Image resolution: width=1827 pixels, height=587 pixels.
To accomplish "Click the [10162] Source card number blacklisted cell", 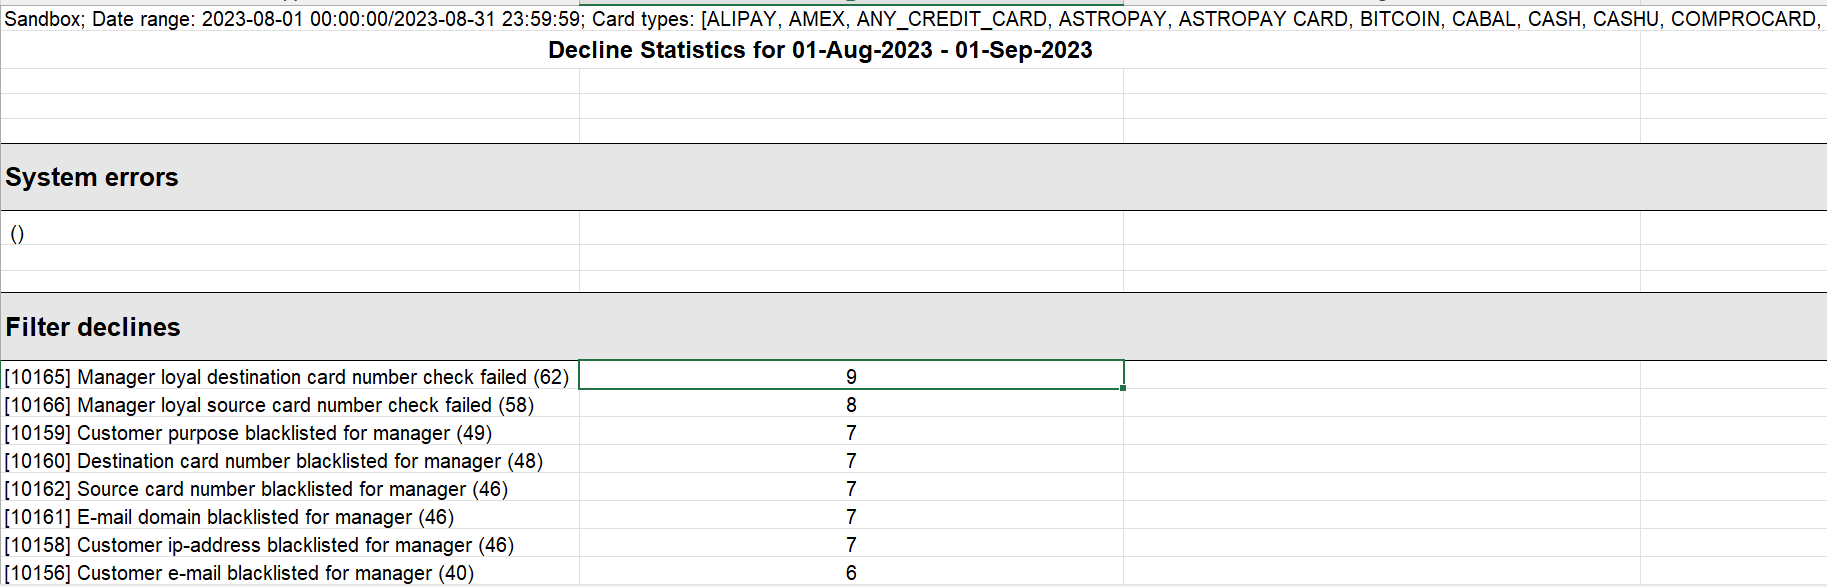I will point(257,489).
